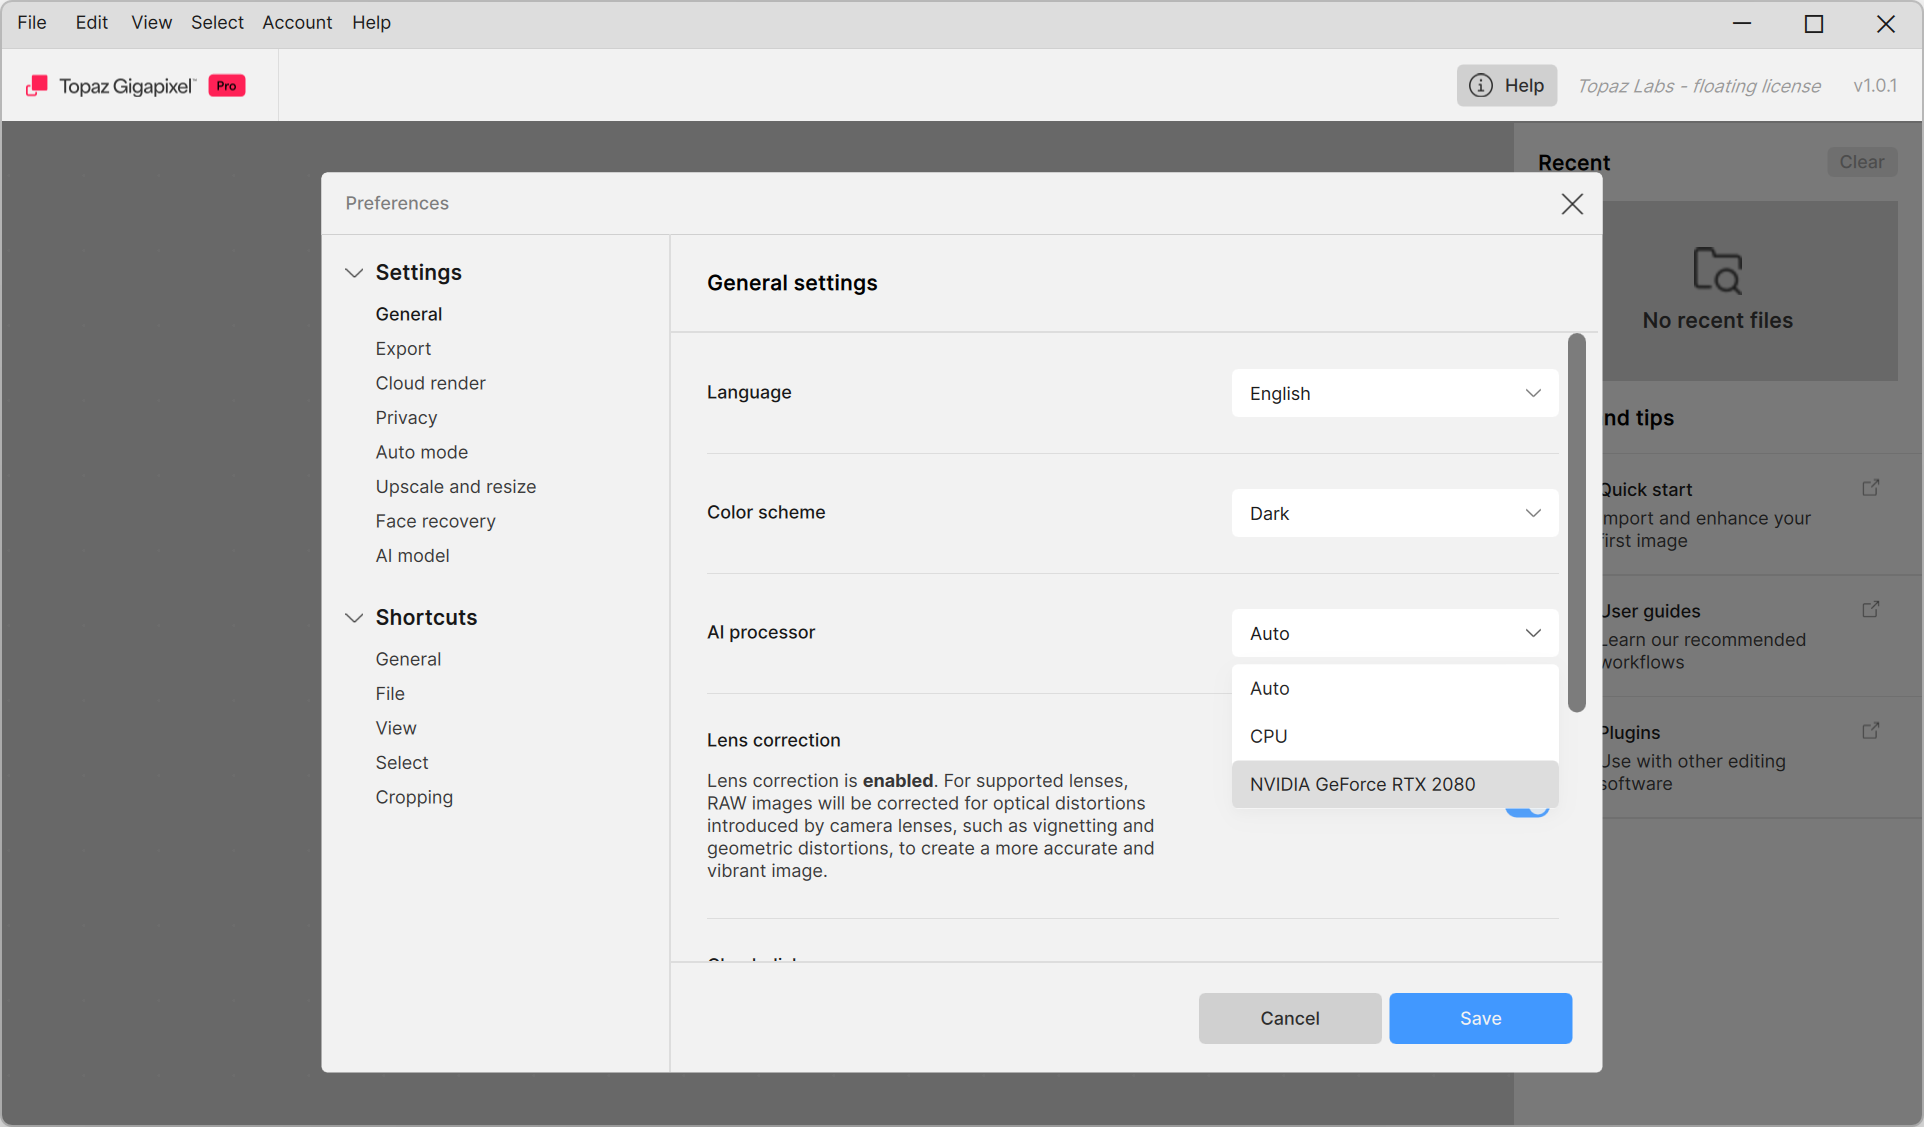Image resolution: width=1924 pixels, height=1127 pixels.
Task: Open User guides external link icon
Action: 1870,610
